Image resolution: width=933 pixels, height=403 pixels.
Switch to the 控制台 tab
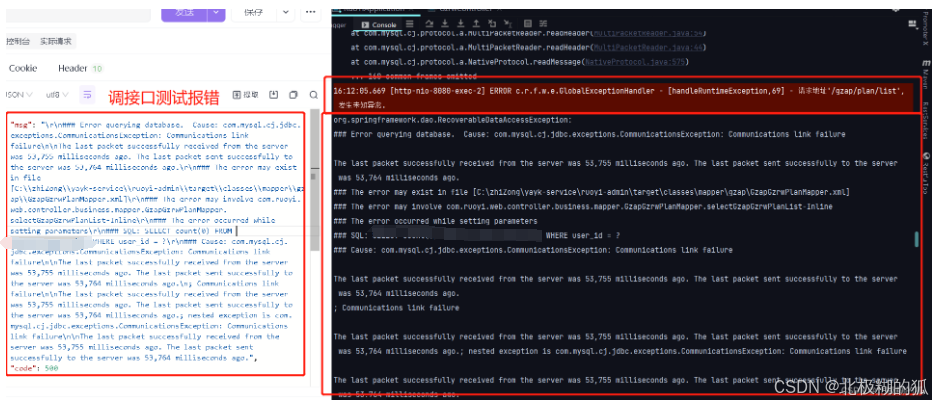point(17,42)
